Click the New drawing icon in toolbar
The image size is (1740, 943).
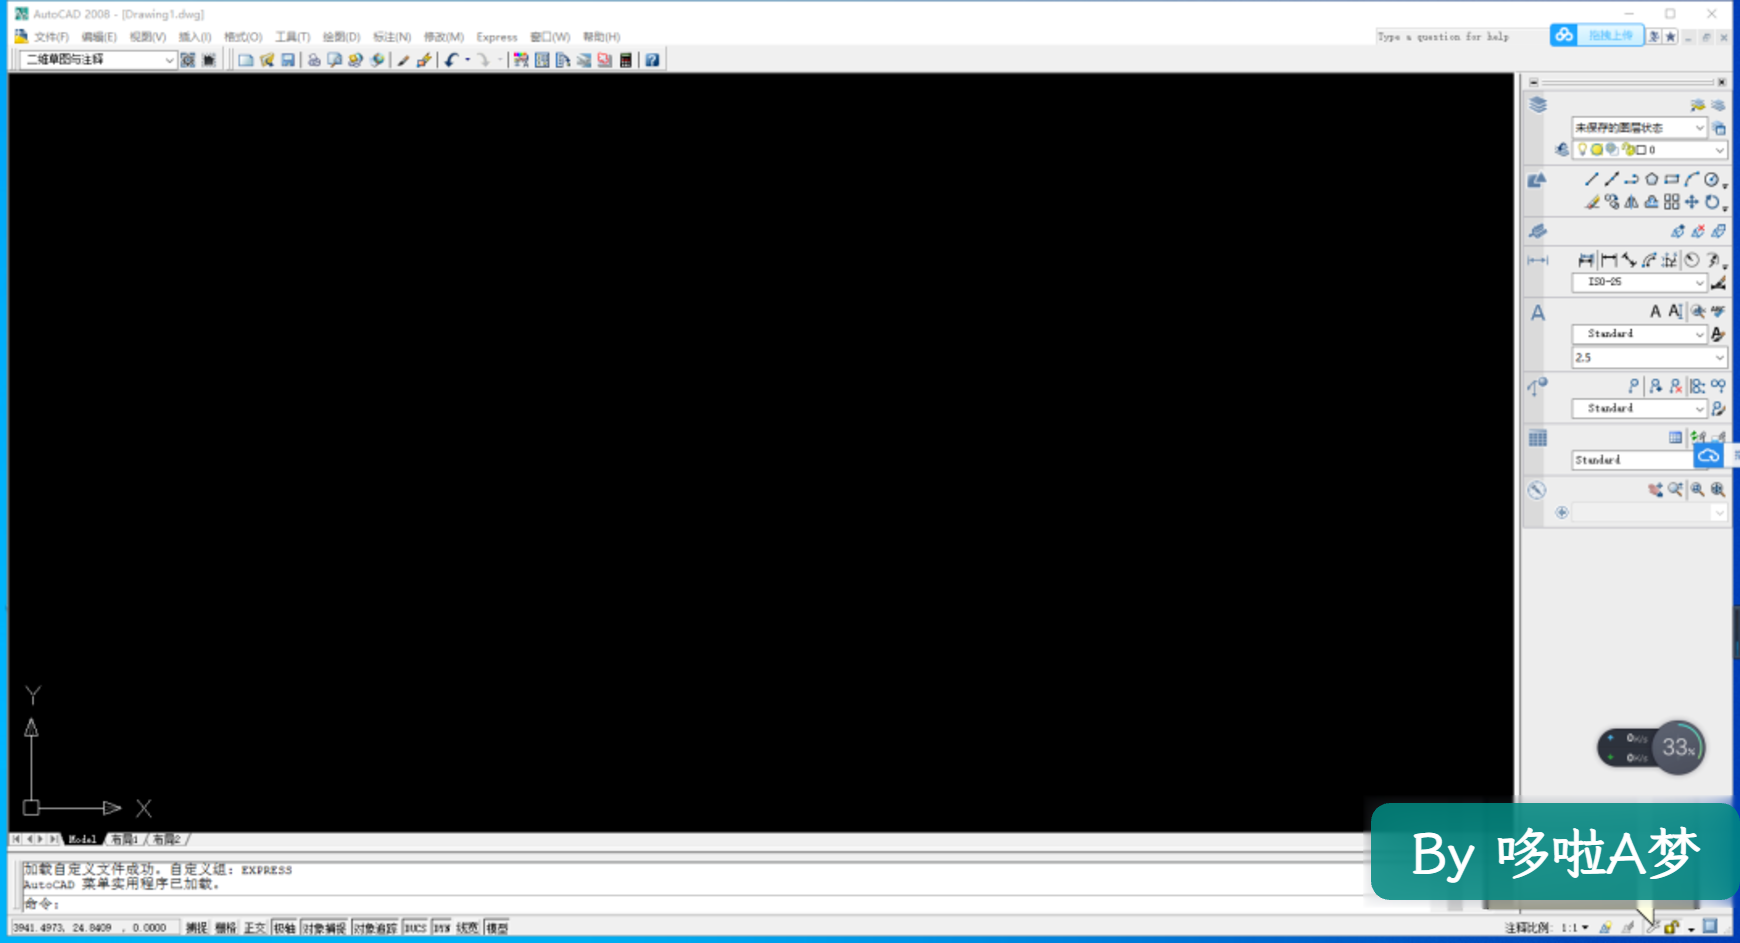[245, 60]
